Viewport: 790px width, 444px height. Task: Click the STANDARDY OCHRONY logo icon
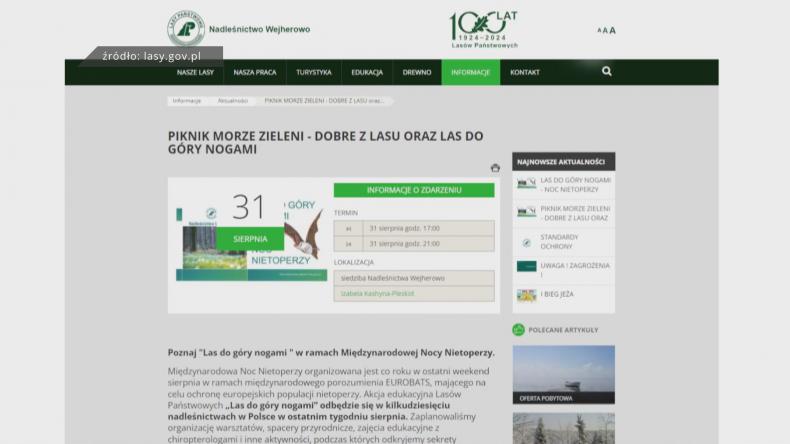(526, 243)
